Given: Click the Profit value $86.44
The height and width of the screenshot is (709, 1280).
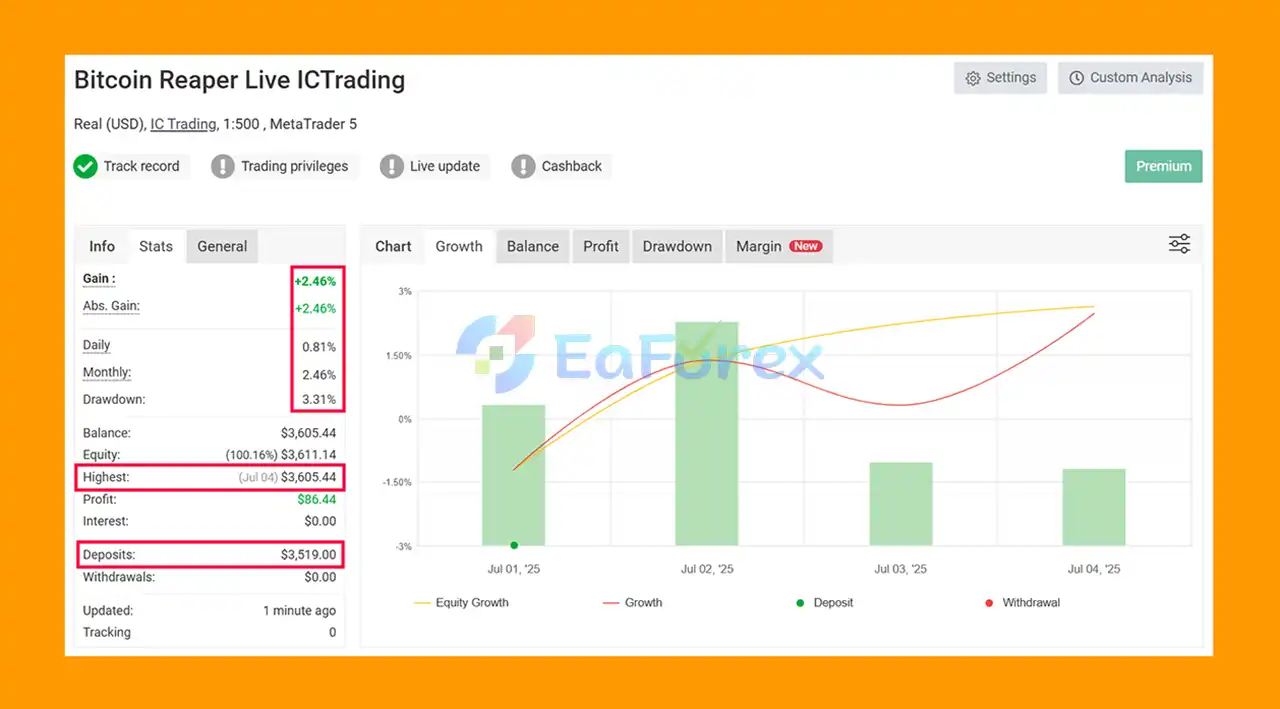Looking at the screenshot, I should [316, 499].
